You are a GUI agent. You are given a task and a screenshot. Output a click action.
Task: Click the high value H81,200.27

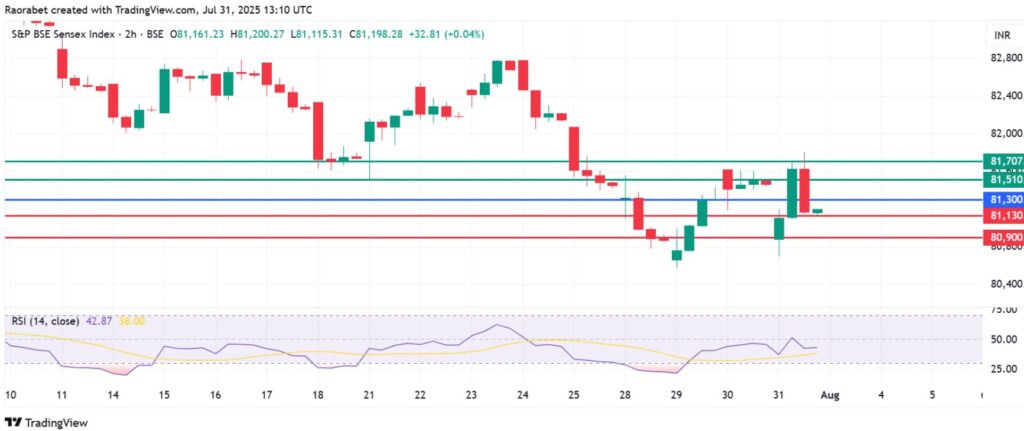tap(256, 34)
